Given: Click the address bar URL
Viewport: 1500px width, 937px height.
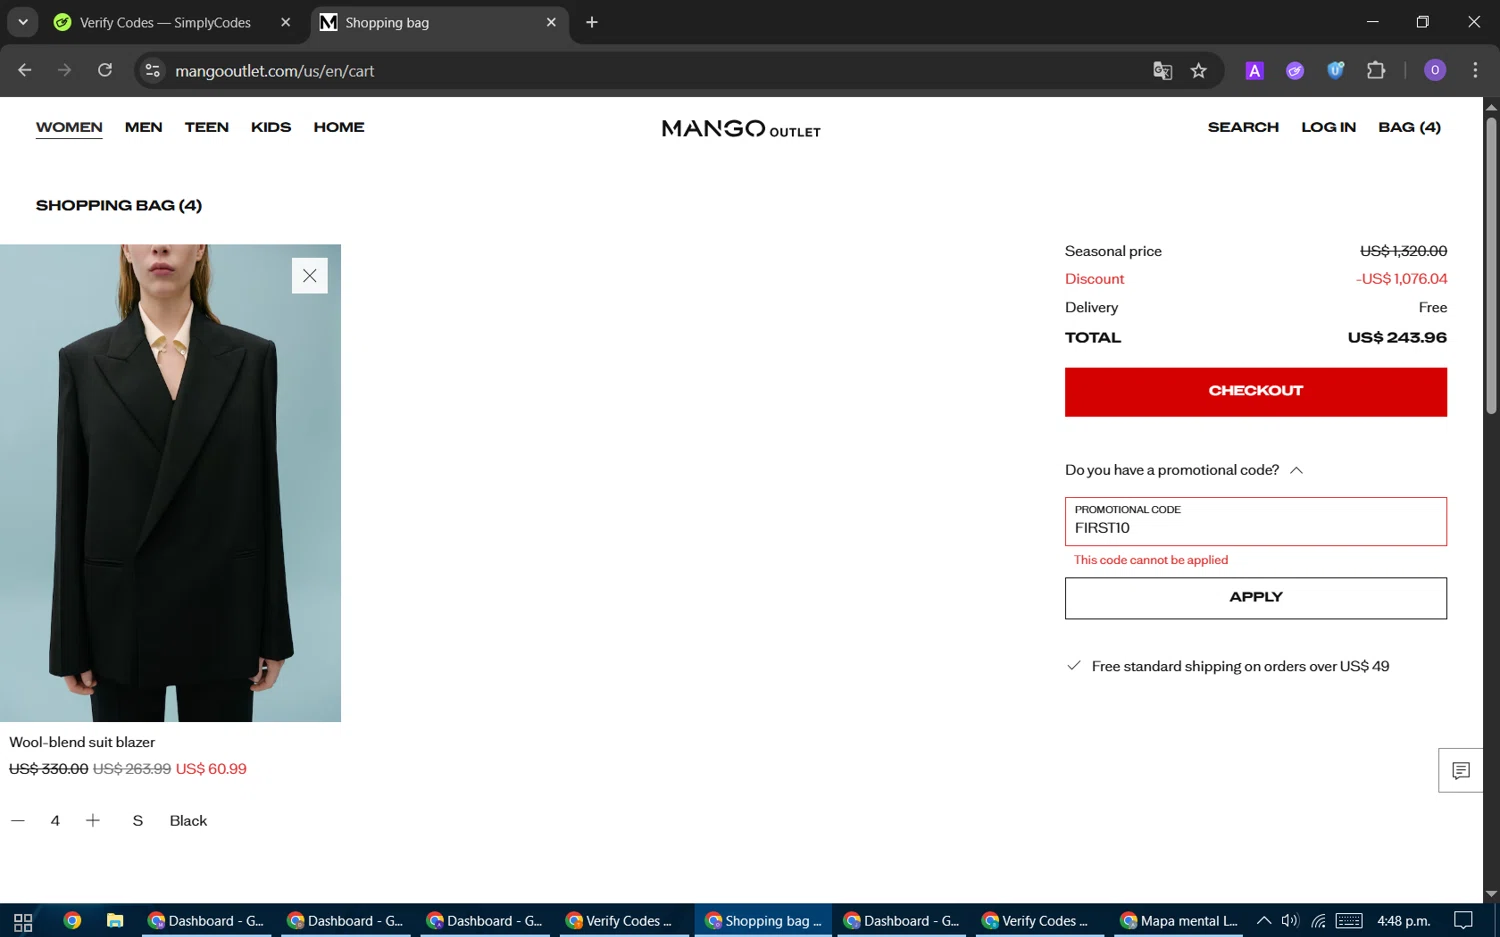Looking at the screenshot, I should tap(275, 71).
